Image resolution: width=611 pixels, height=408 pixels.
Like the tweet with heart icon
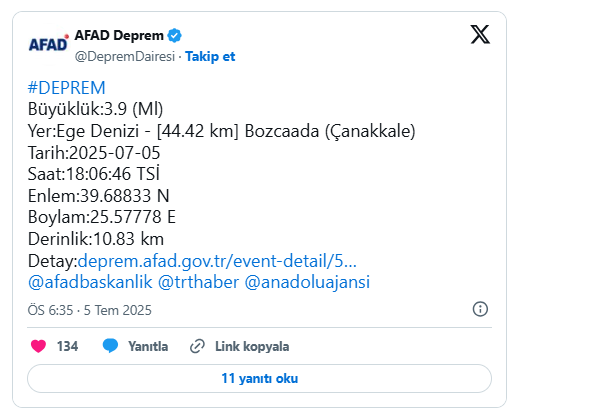(38, 346)
